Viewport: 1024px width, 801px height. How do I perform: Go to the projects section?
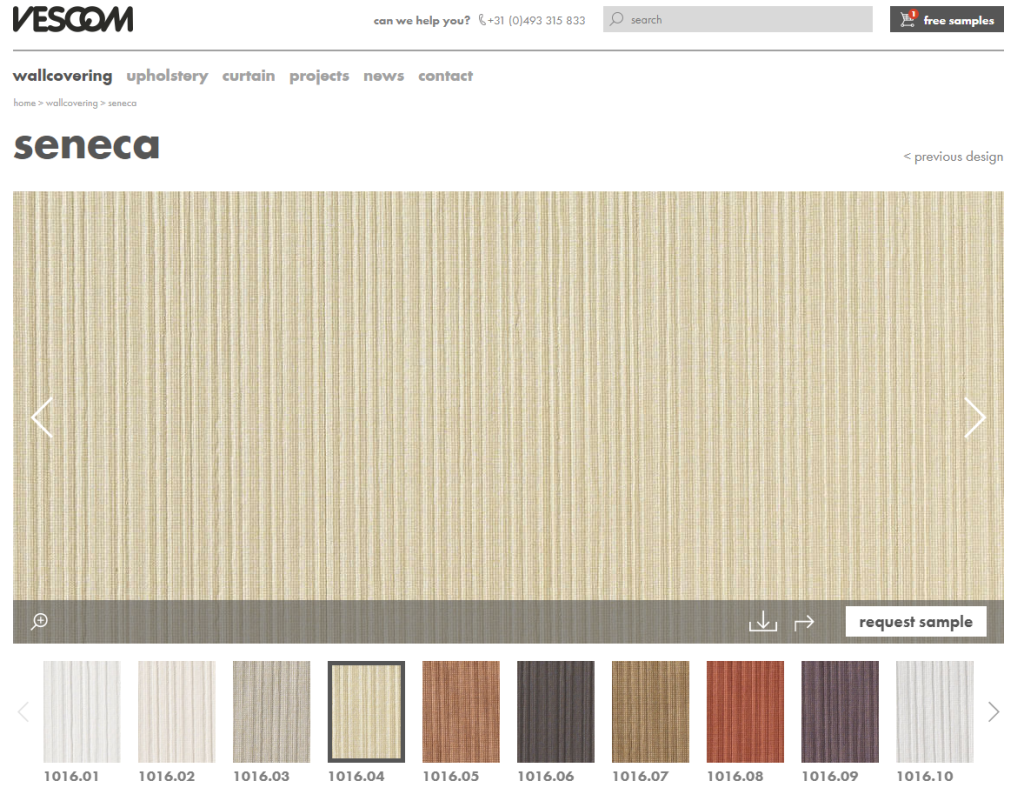tap(319, 76)
